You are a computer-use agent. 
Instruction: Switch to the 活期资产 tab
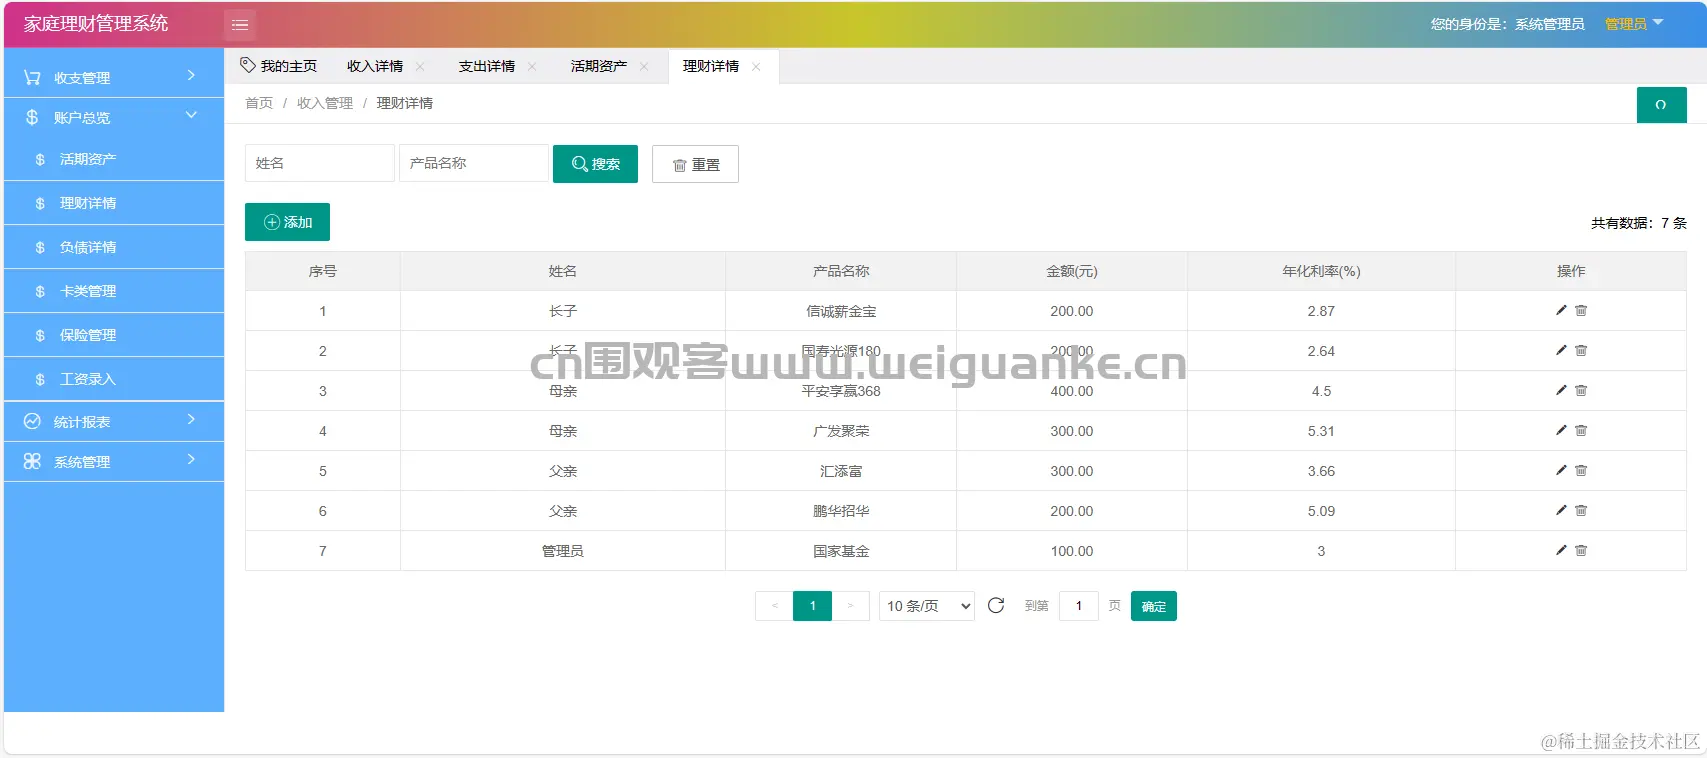point(599,66)
